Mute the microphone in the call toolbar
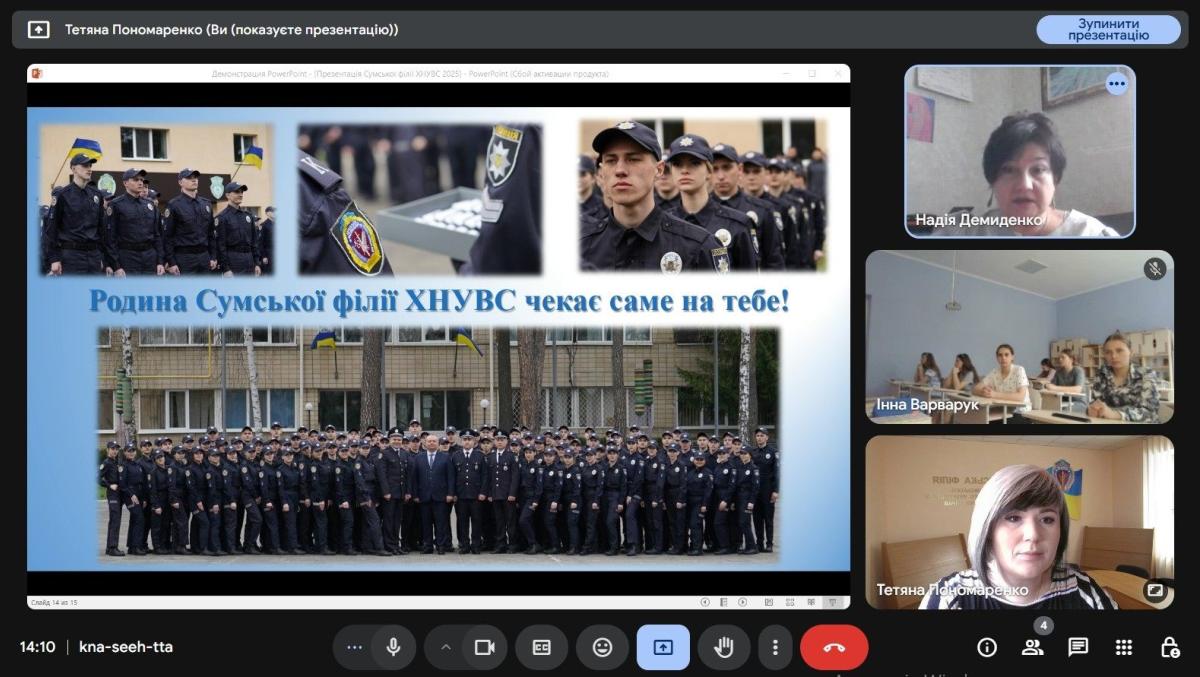The image size is (1200, 677). pyautogui.click(x=394, y=647)
